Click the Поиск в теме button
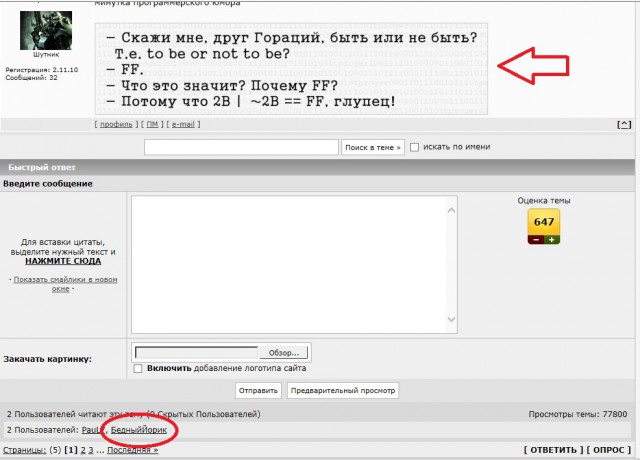 (373, 147)
